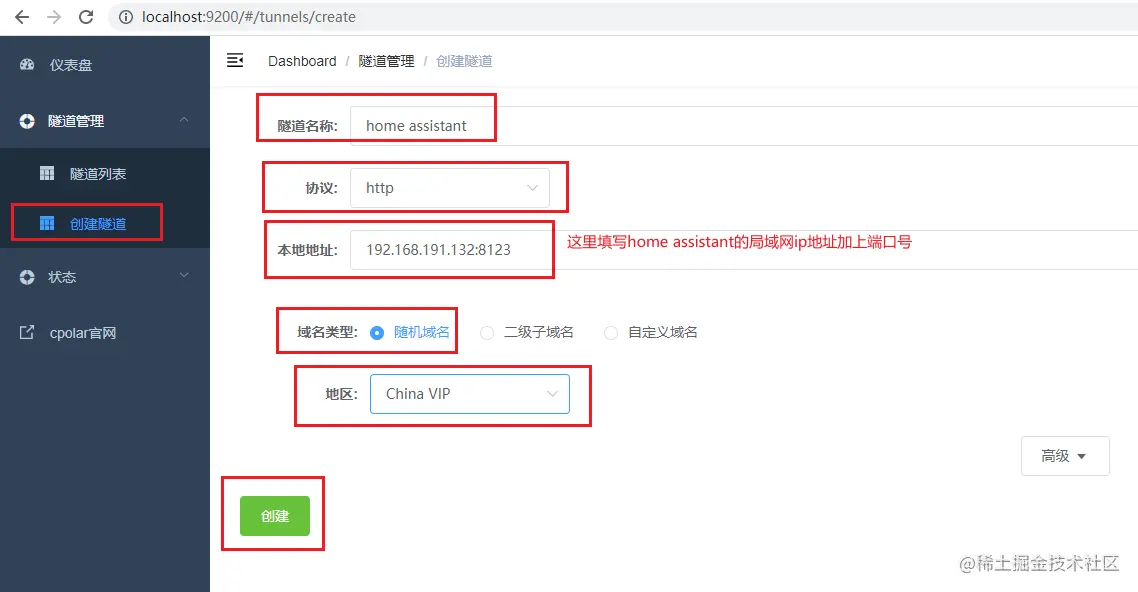Click the 状态 icon in sidebar
1138x592 pixels.
[27, 277]
